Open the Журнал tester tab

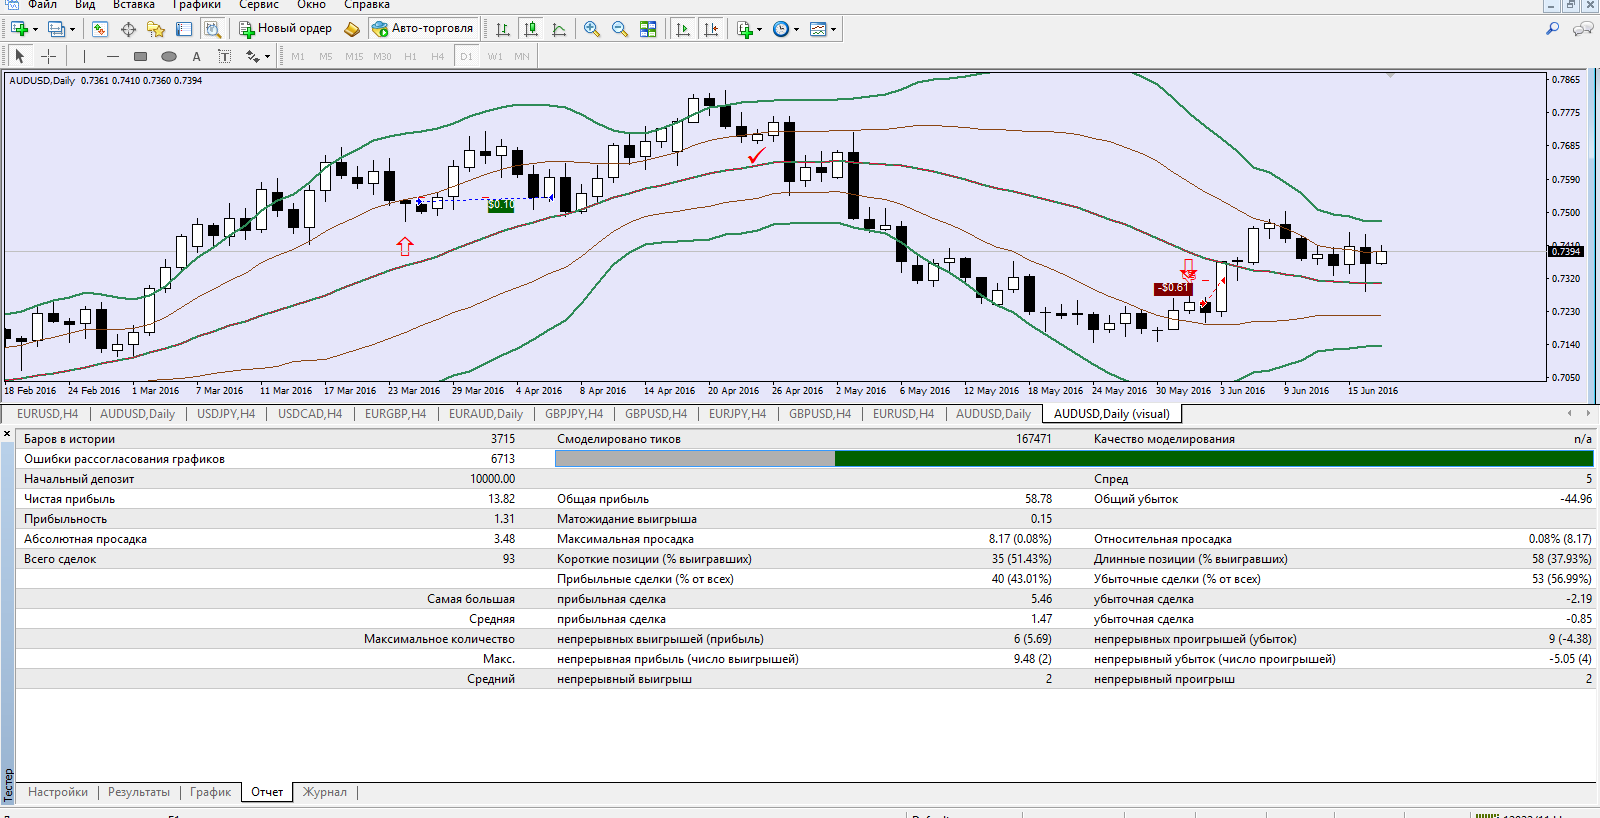(325, 792)
